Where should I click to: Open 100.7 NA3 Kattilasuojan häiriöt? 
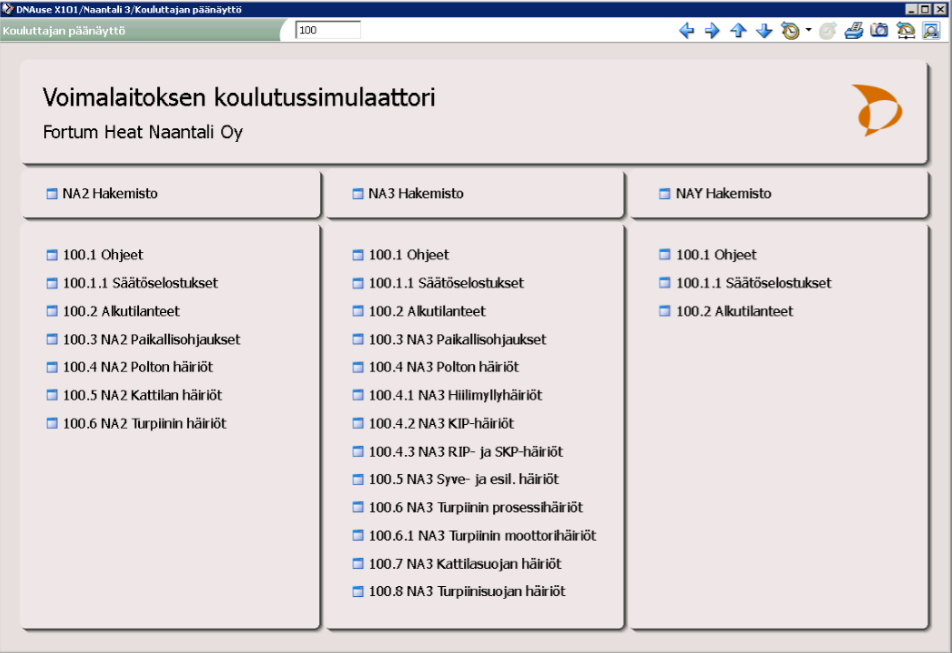pos(457,564)
